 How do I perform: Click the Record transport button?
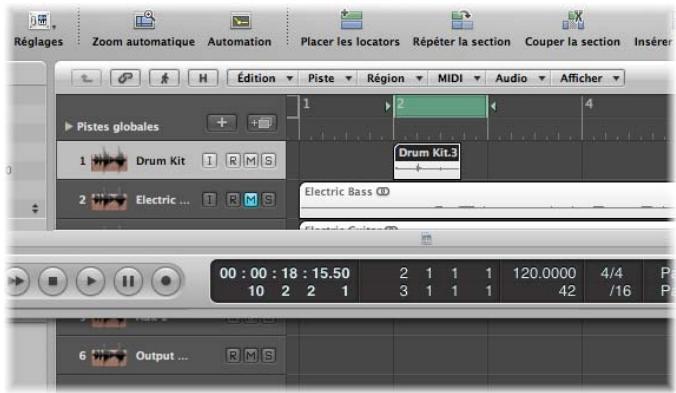[x=166, y=281]
